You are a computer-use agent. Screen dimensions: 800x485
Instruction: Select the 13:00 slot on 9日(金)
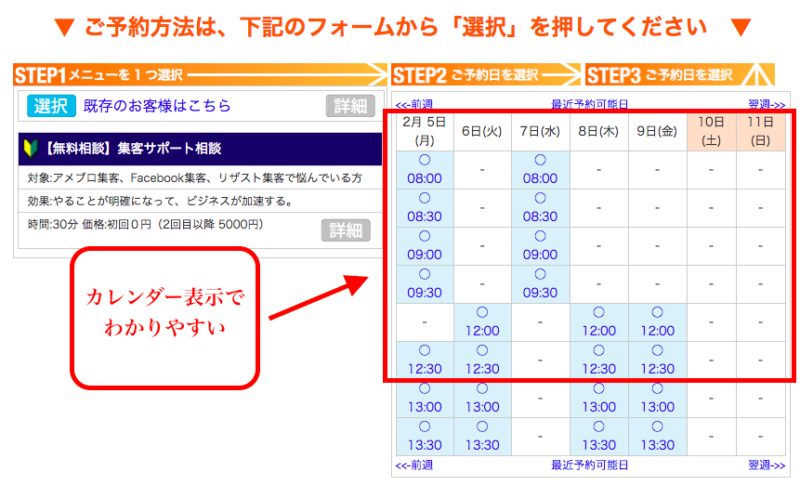click(x=658, y=399)
